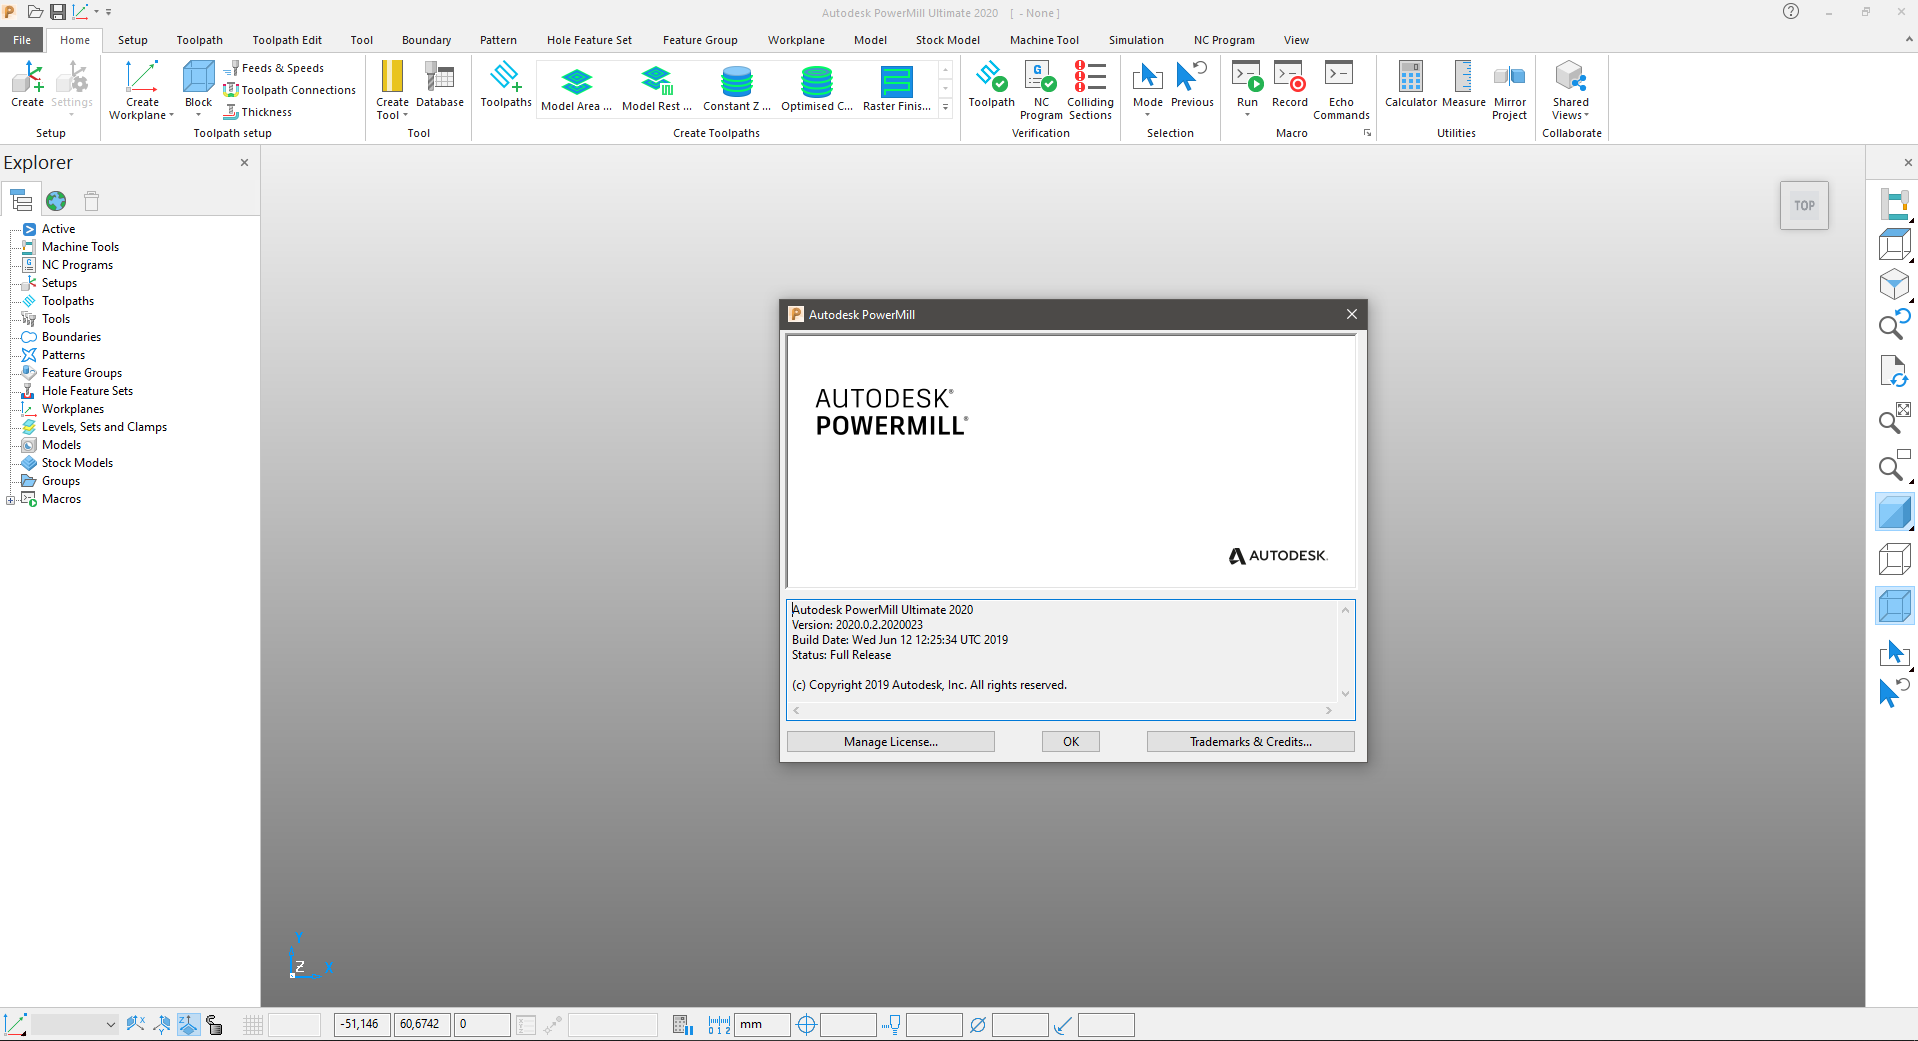The image size is (1918, 1041).
Task: Close the Explorer panel
Action: click(244, 162)
